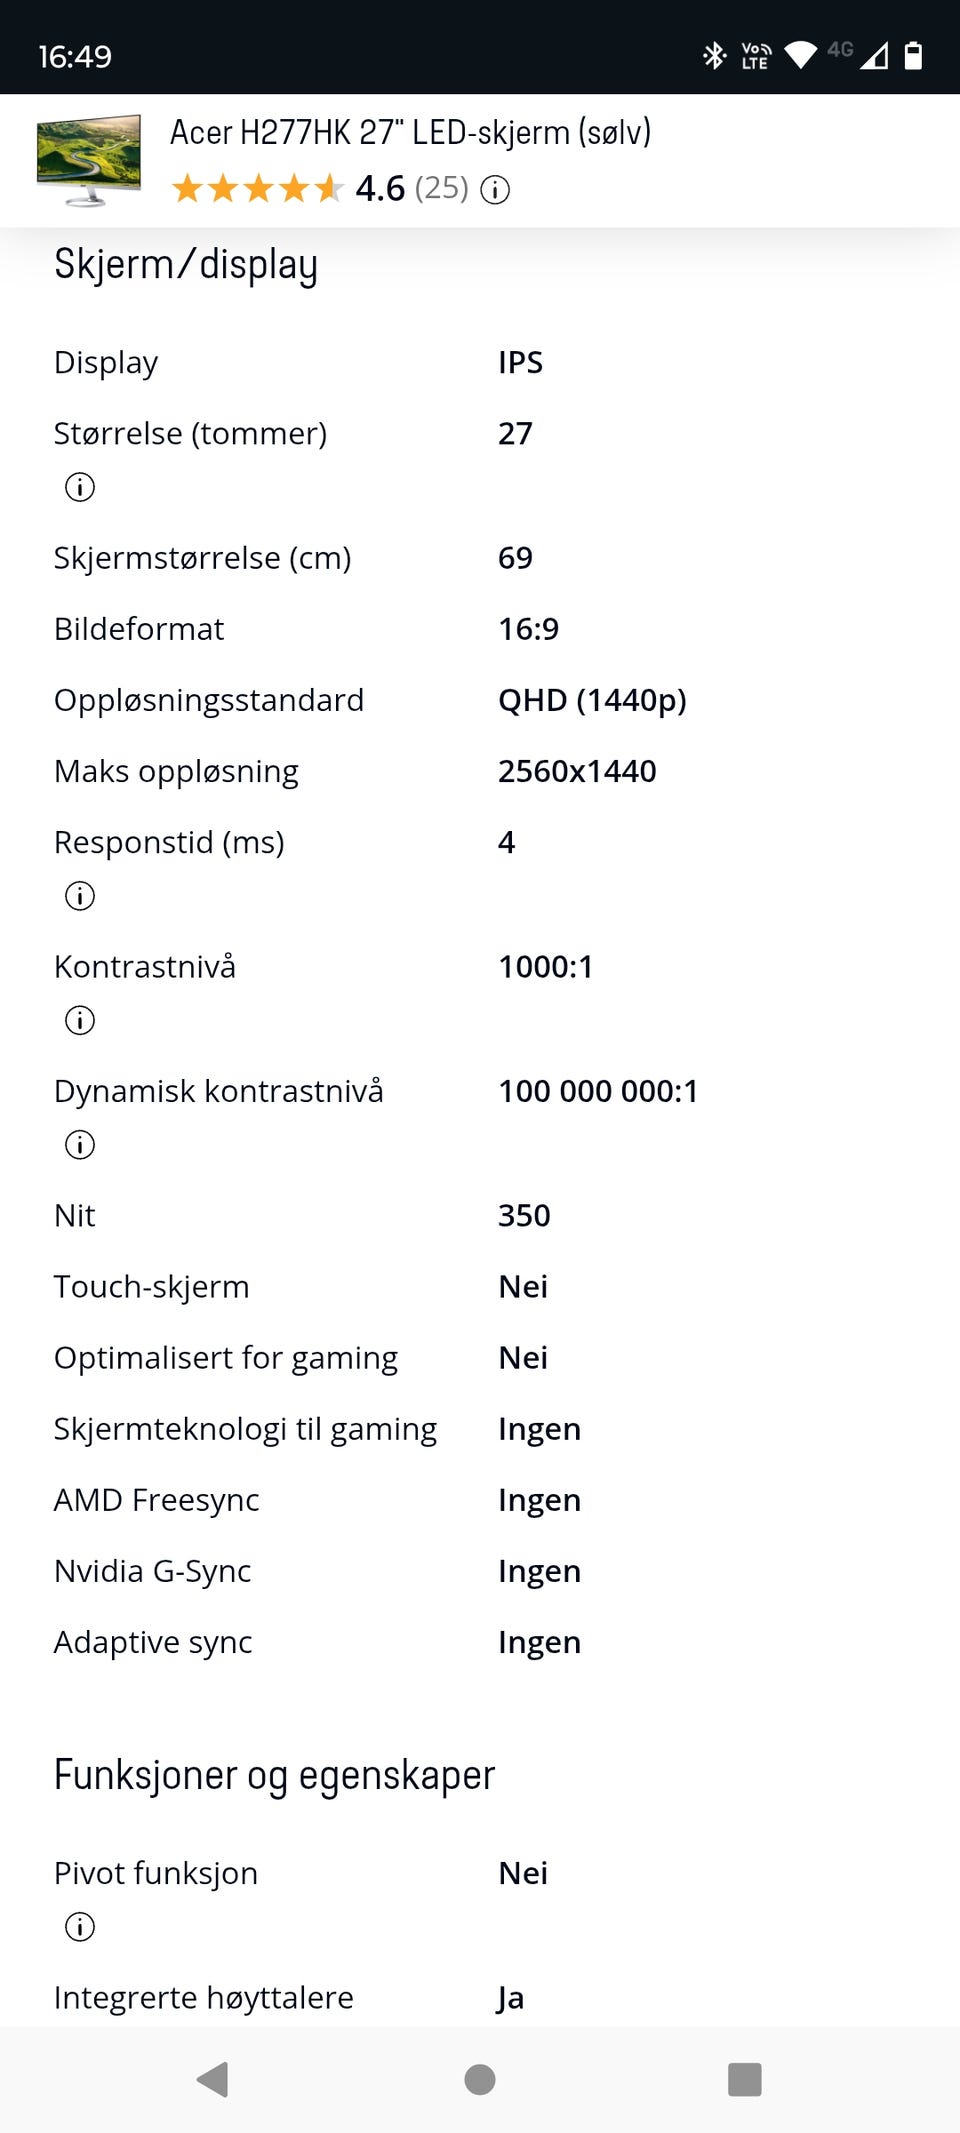Select the QHD (1440p) resolution value
The width and height of the screenshot is (960, 2133).
coord(592,700)
